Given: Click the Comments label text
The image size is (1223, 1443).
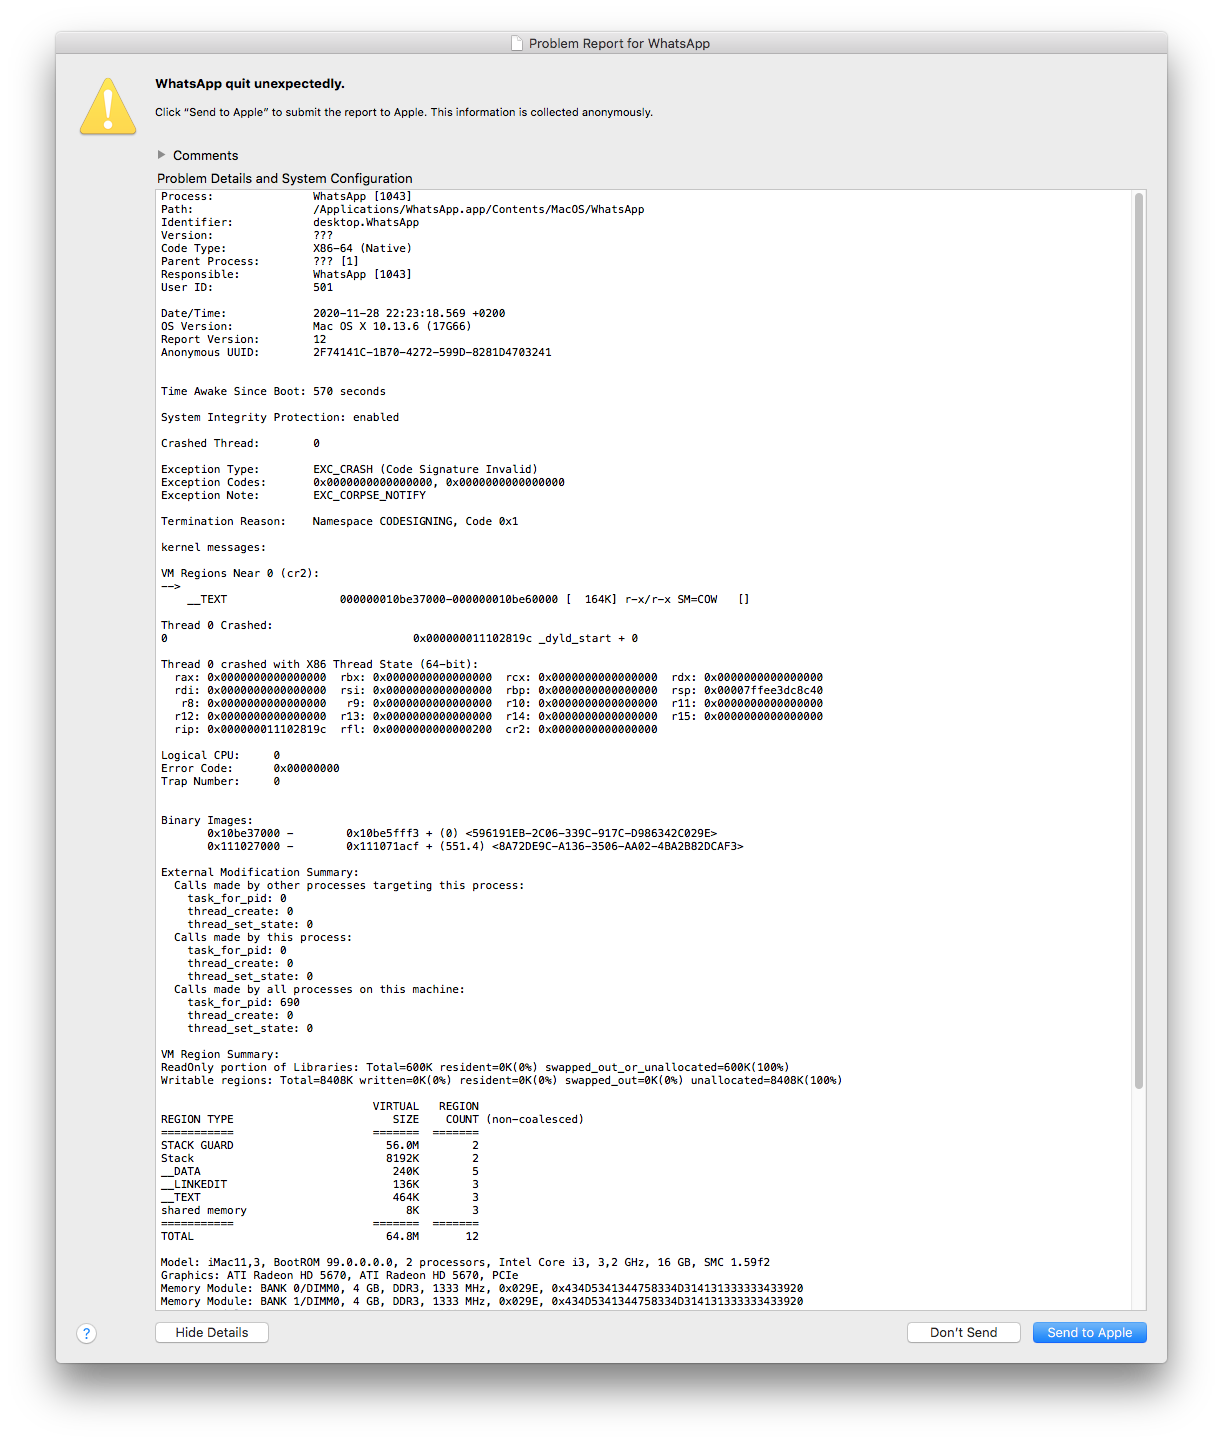Looking at the screenshot, I should point(205,156).
